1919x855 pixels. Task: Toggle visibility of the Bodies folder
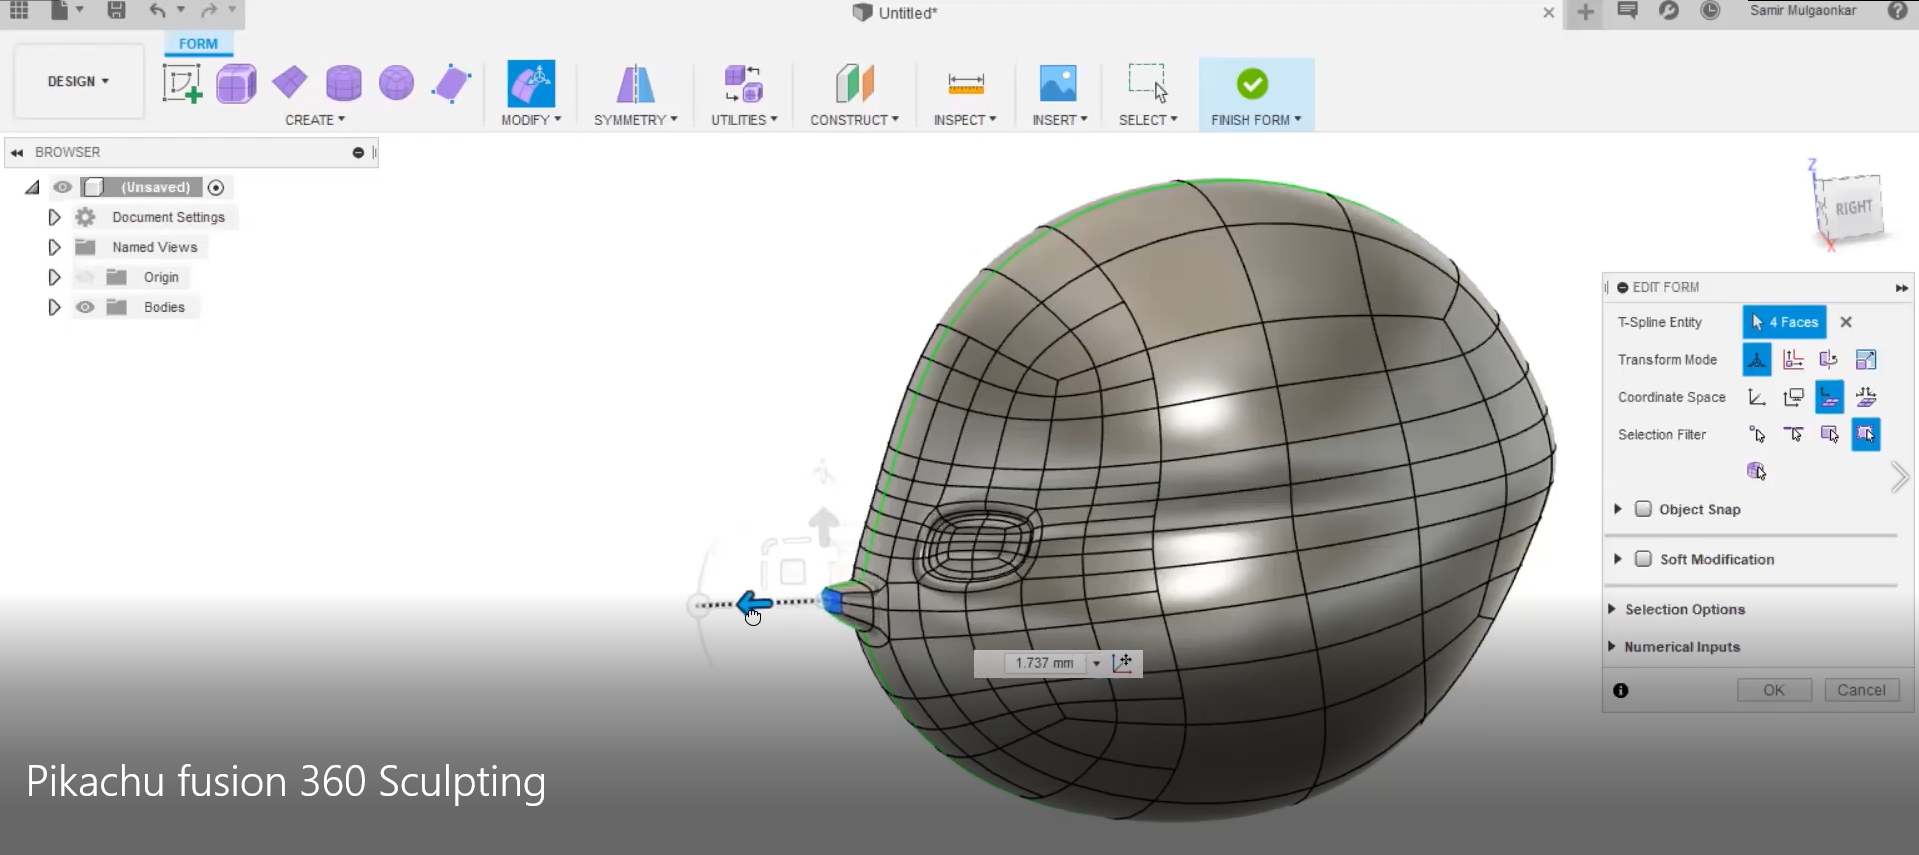click(85, 307)
